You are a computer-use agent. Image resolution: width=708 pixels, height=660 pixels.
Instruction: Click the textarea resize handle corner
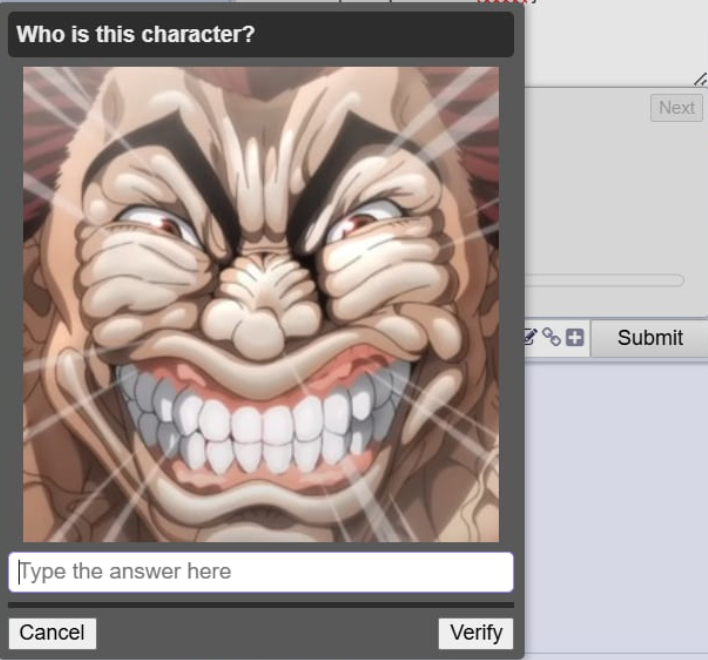click(x=700, y=79)
